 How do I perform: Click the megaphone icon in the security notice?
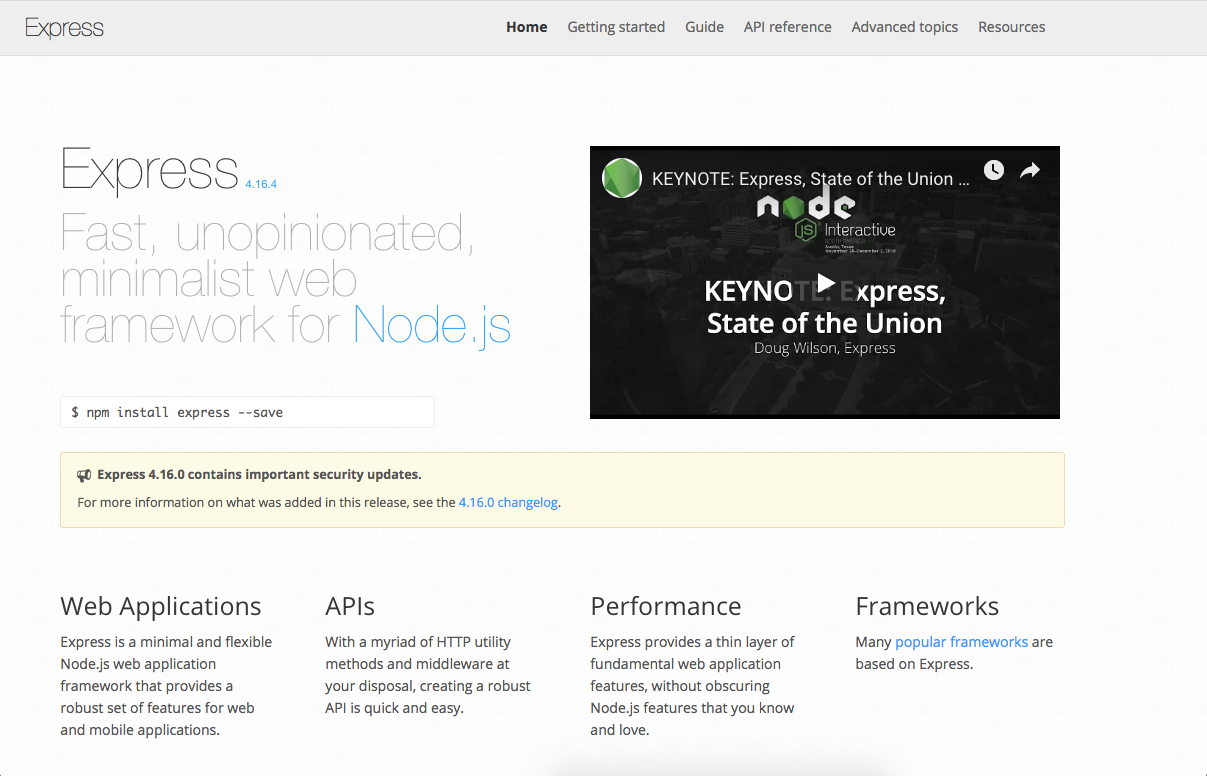[x=84, y=475]
